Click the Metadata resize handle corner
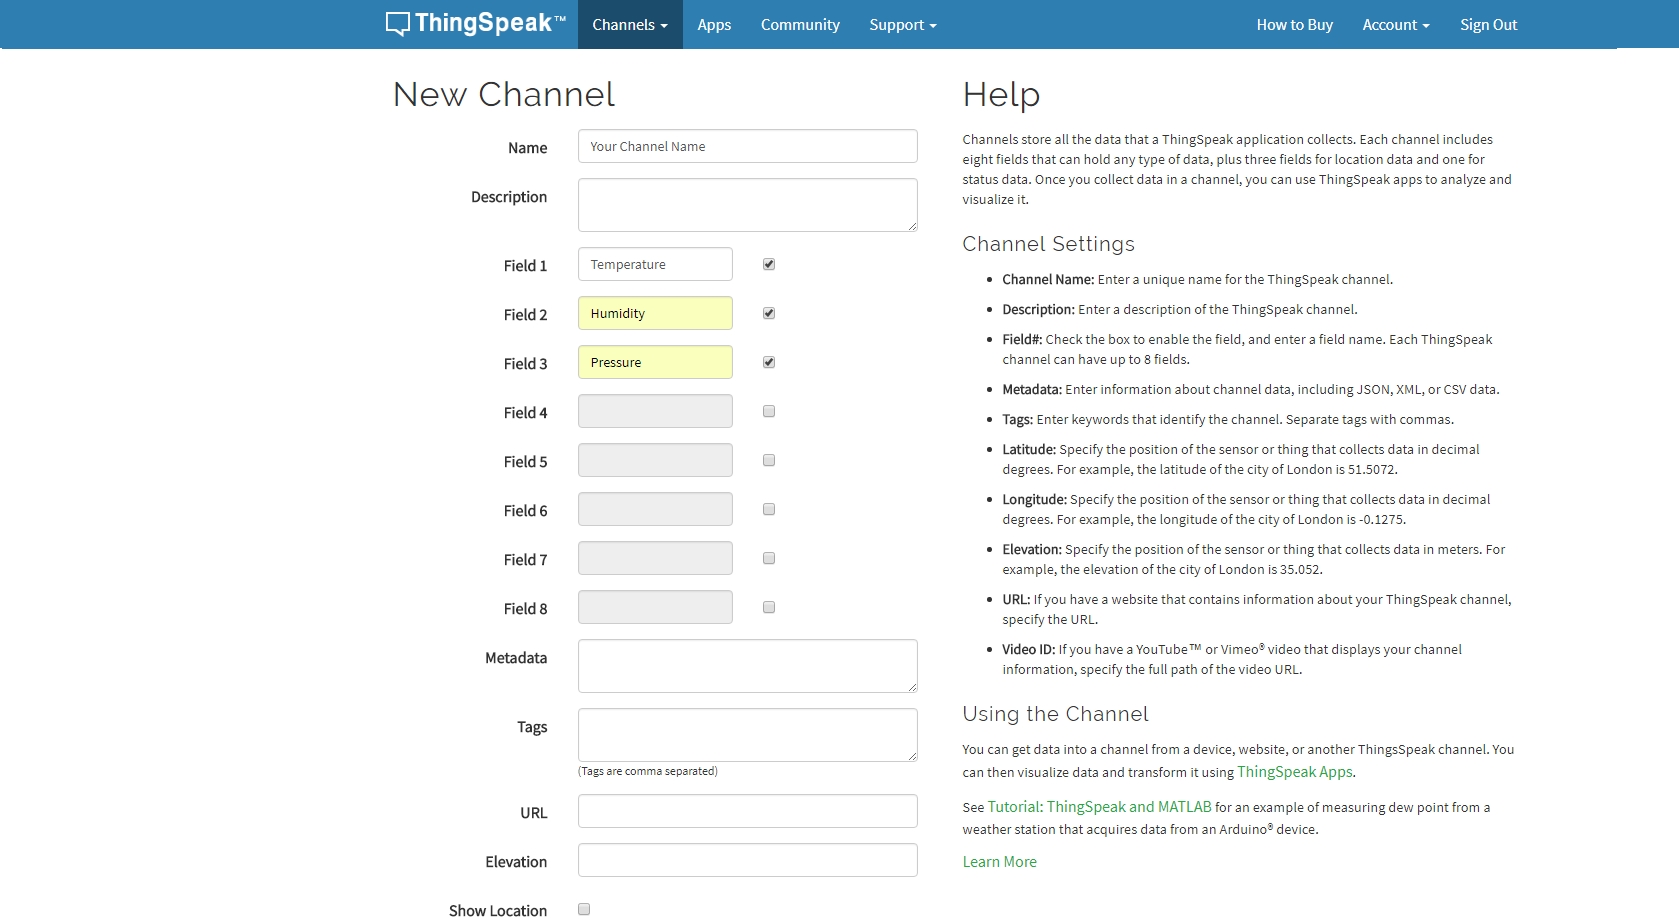The height and width of the screenshot is (924, 1679). pyautogui.click(x=912, y=687)
